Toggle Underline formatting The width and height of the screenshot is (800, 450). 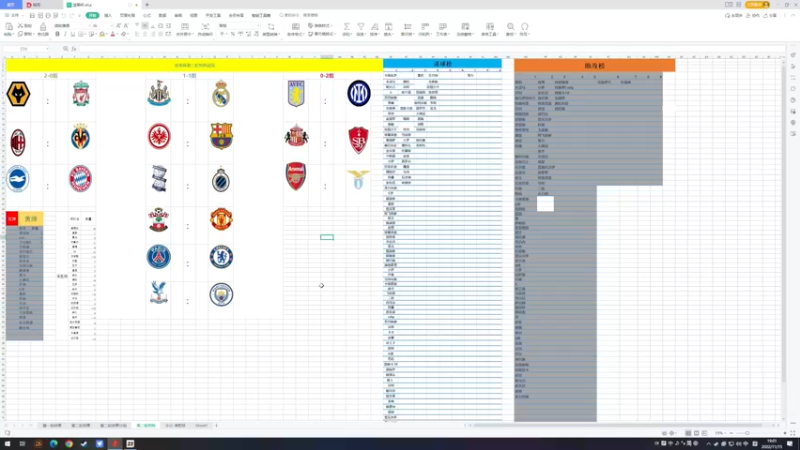(x=72, y=34)
